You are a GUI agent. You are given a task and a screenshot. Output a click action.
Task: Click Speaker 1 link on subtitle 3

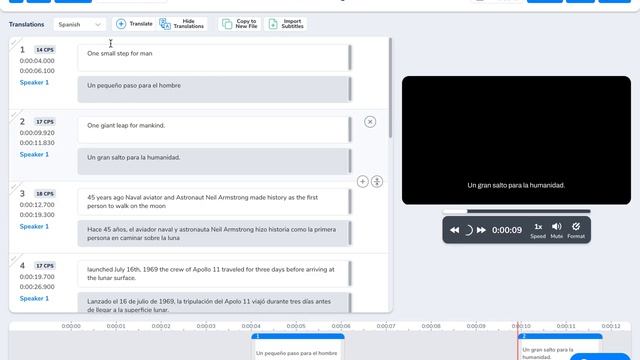[x=34, y=226]
